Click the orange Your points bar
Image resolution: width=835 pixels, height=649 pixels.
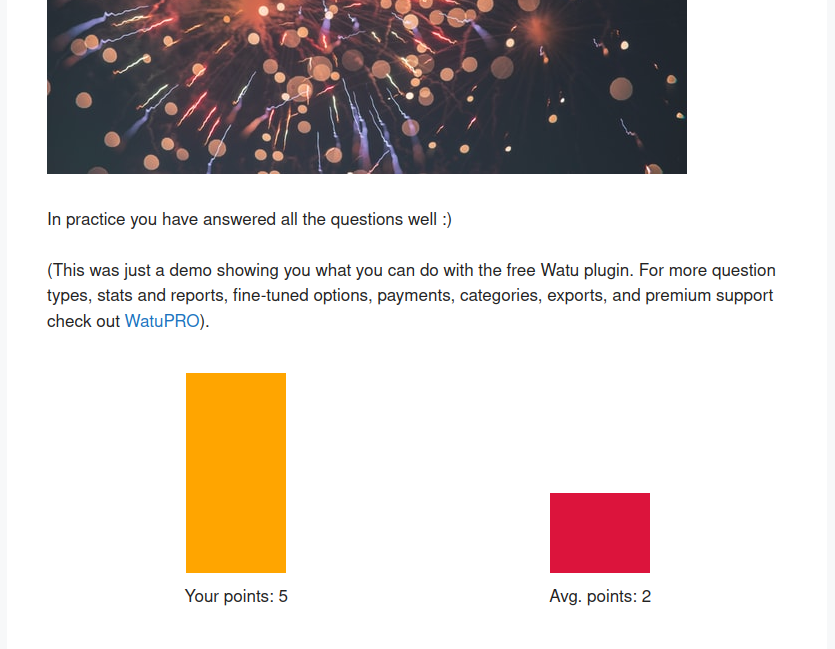click(x=236, y=473)
